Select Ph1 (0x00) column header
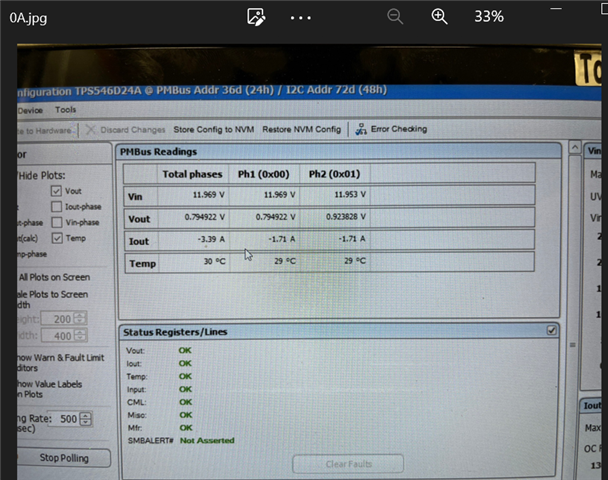Image resolution: width=608 pixels, height=480 pixels. coord(263,174)
